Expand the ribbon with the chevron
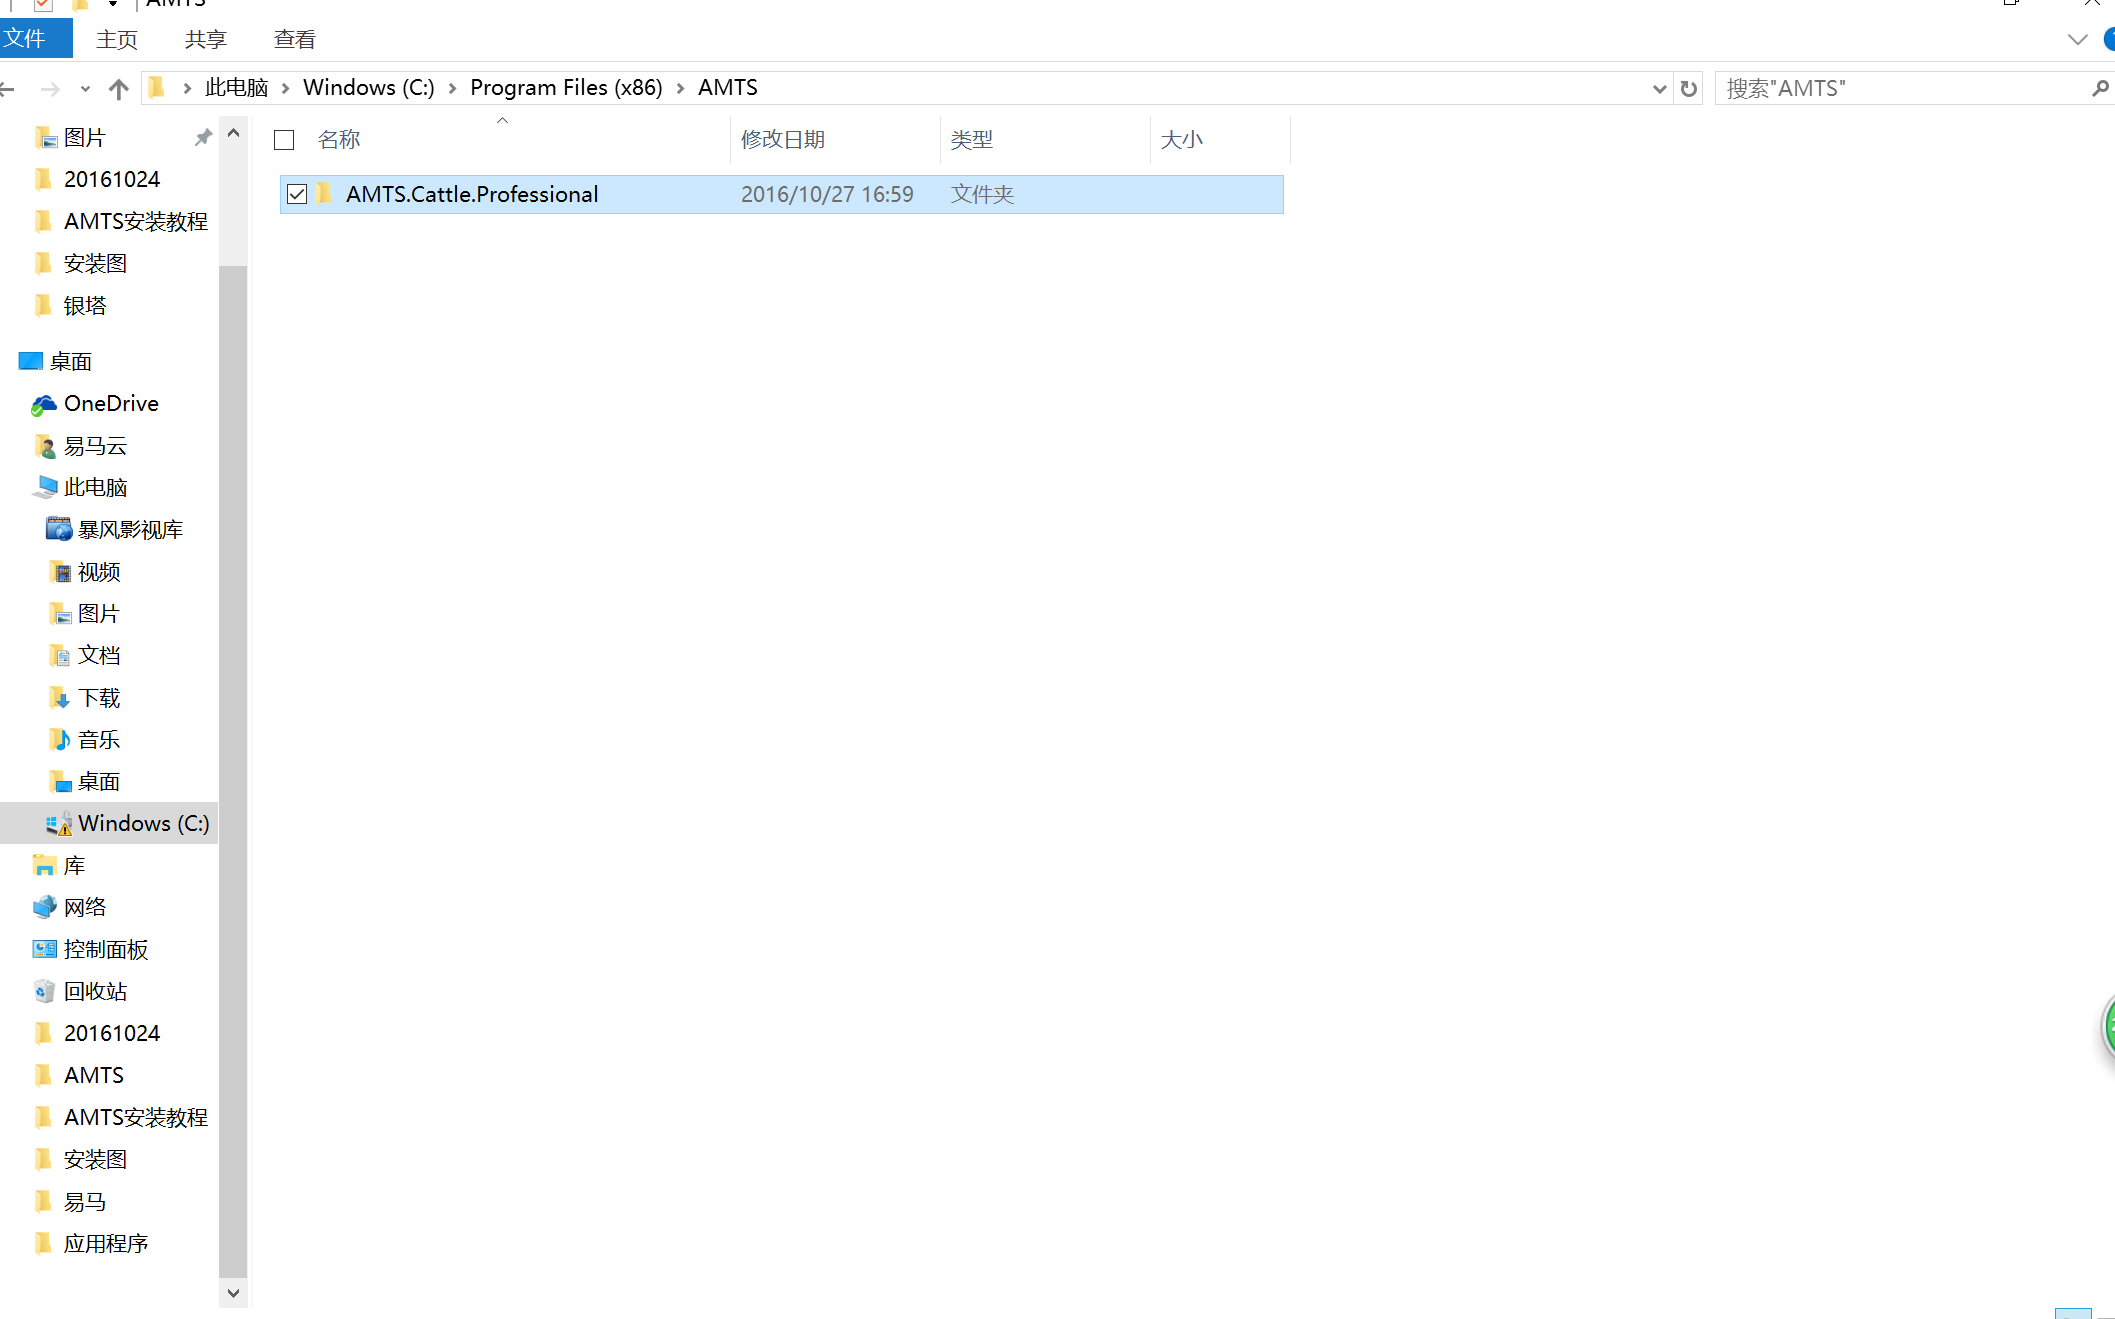Image resolution: width=2115 pixels, height=1319 pixels. pyautogui.click(x=2077, y=40)
